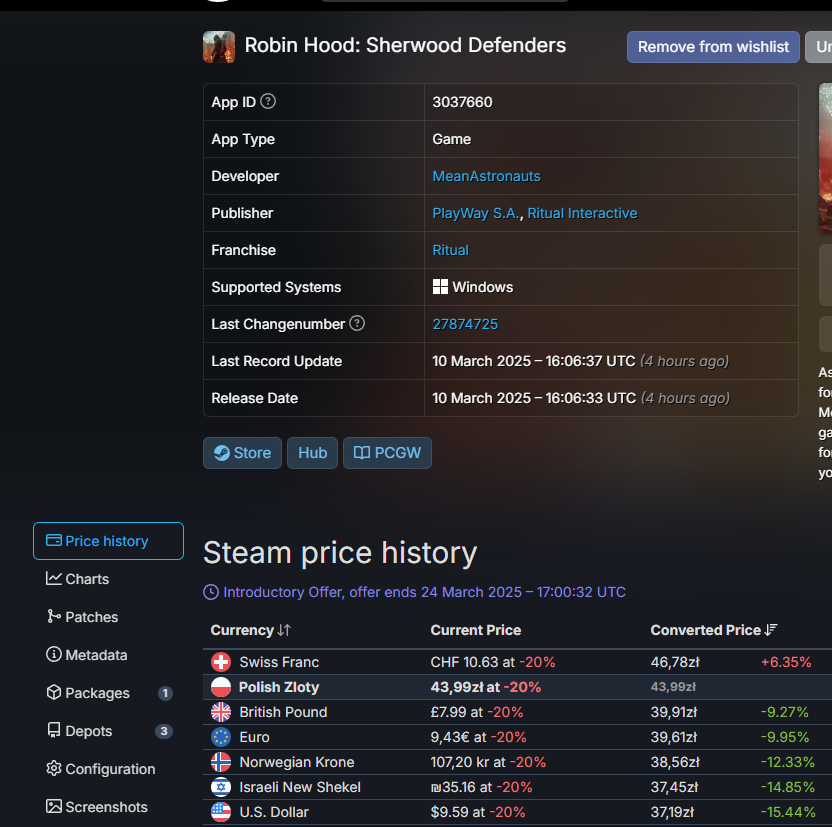
Task: Click the Polish flag icon
Action: tap(221, 687)
